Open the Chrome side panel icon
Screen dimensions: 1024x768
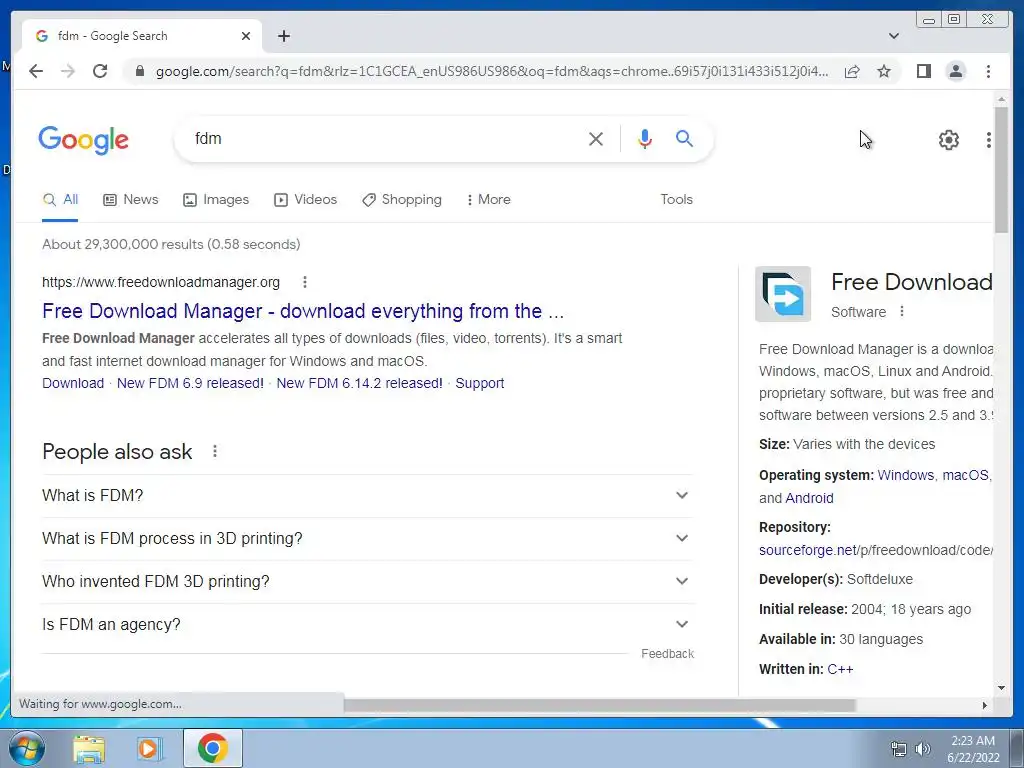coord(923,71)
